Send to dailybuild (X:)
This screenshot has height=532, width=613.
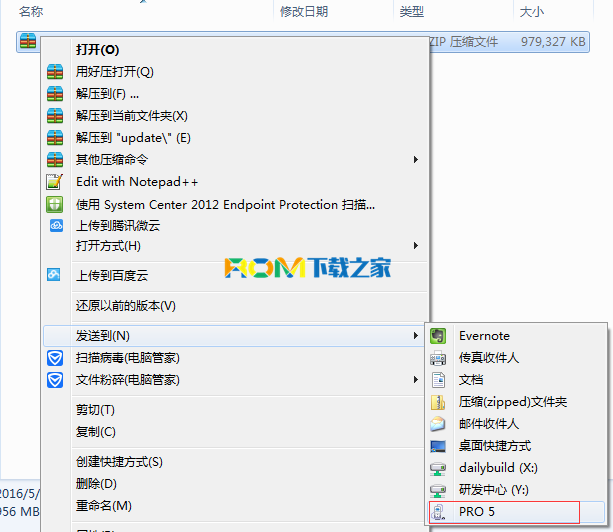point(498,468)
